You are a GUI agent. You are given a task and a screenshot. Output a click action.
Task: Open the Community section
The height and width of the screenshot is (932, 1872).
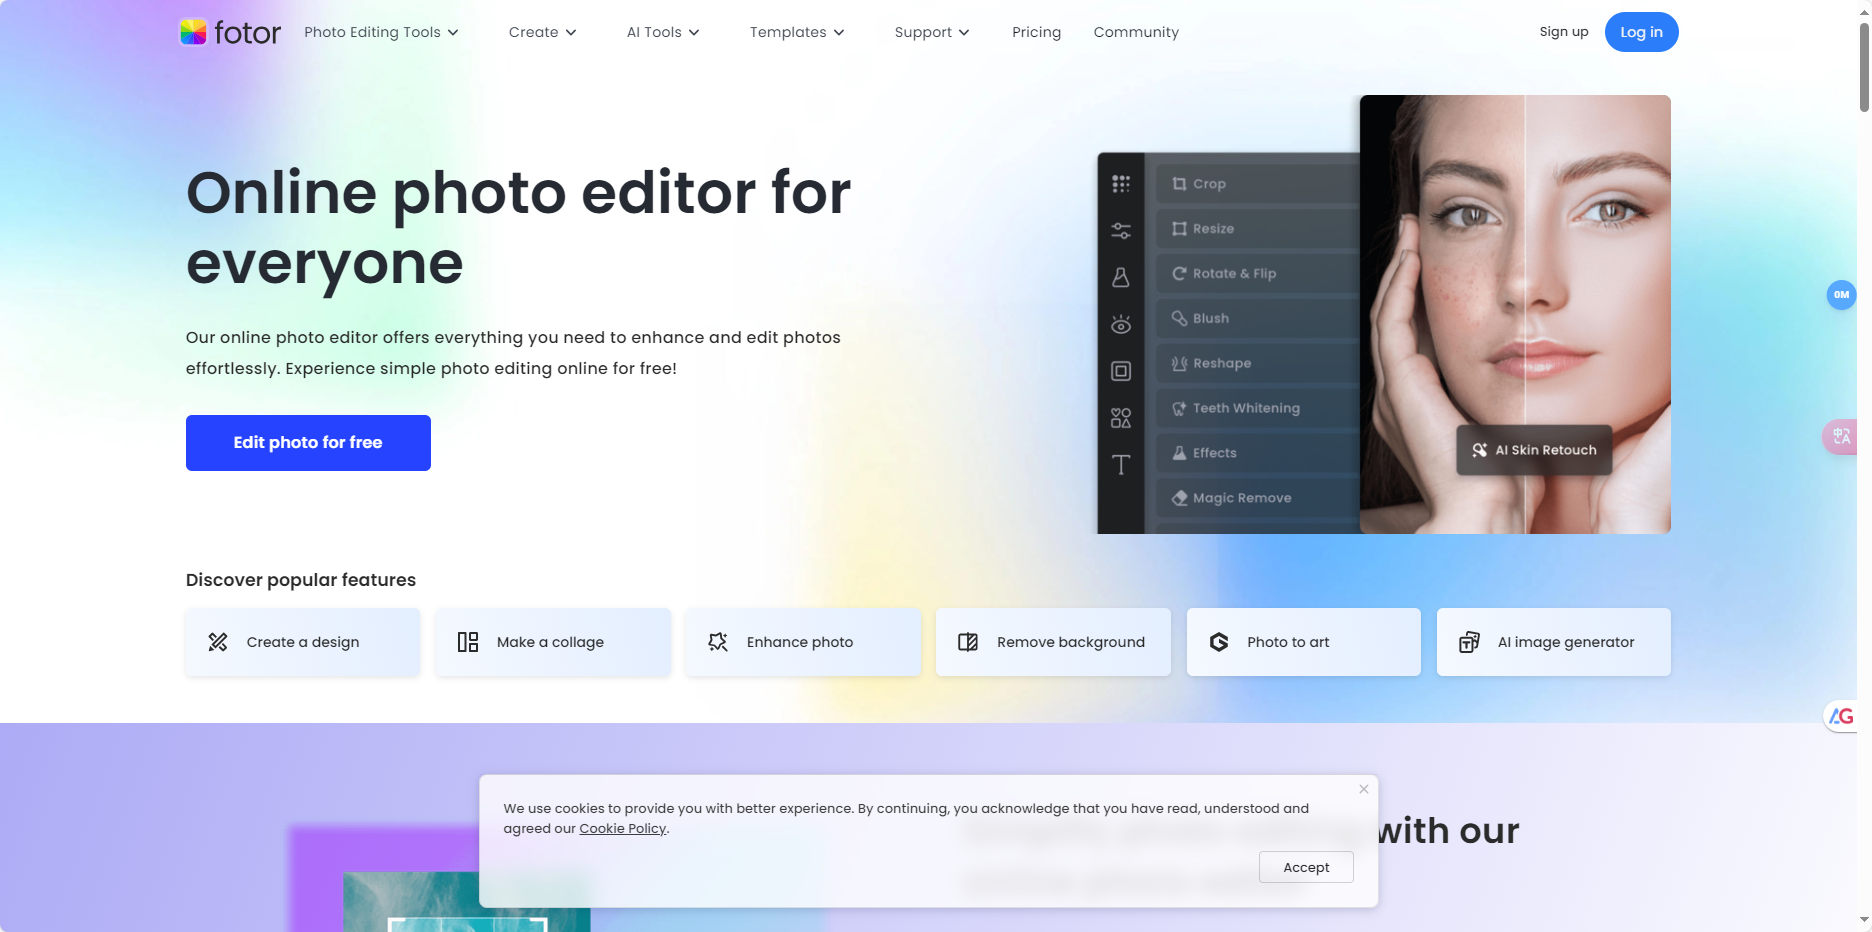(1135, 31)
